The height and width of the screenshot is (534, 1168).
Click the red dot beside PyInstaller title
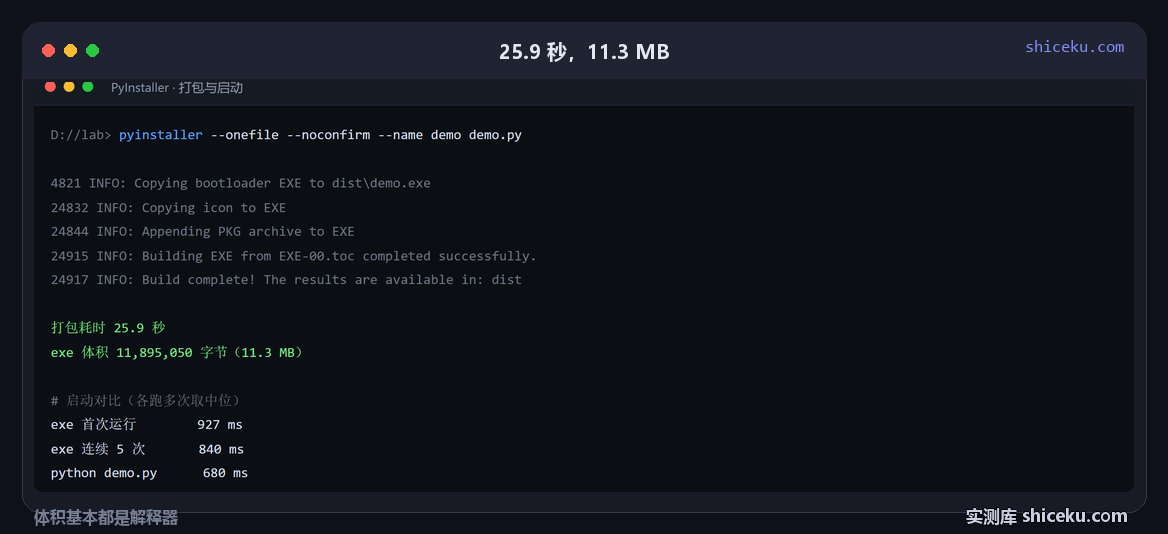51,86
